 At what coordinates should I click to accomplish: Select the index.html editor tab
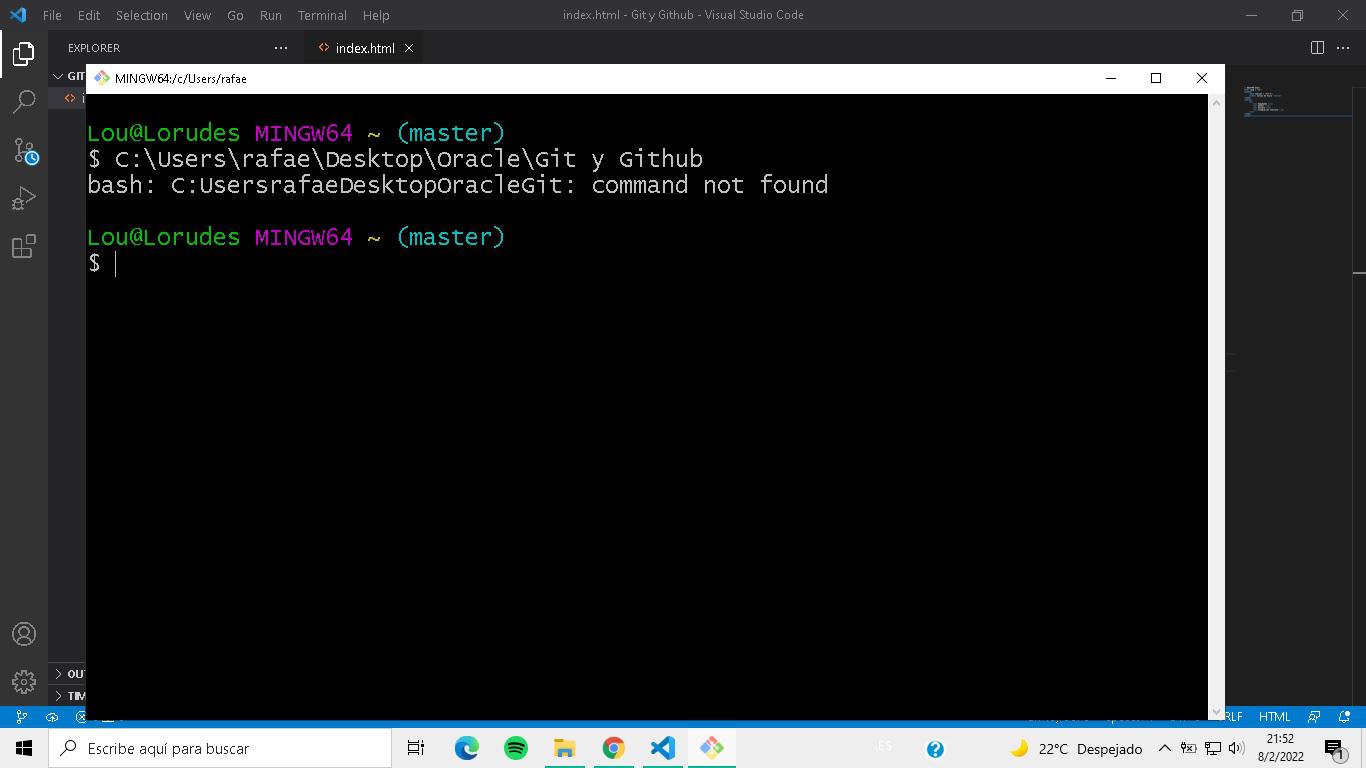click(364, 48)
